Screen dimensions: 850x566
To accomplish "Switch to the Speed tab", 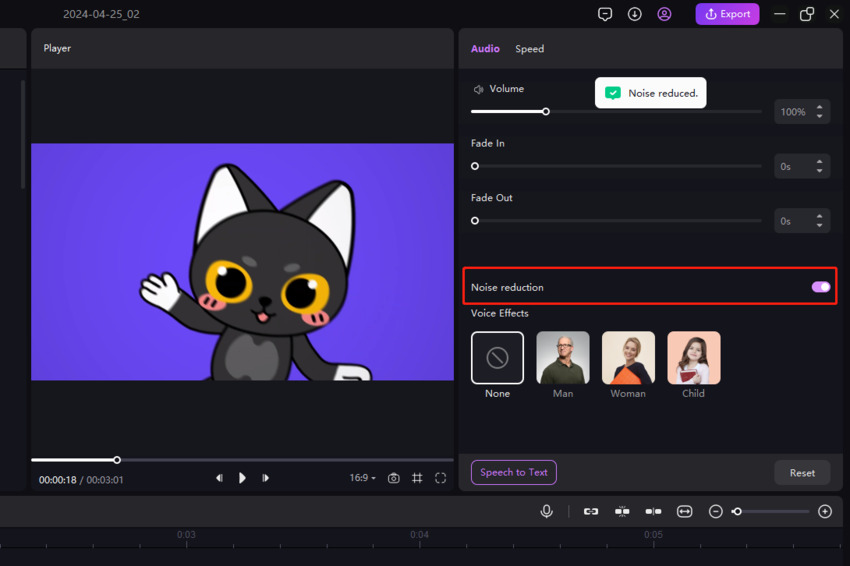I will [x=529, y=49].
